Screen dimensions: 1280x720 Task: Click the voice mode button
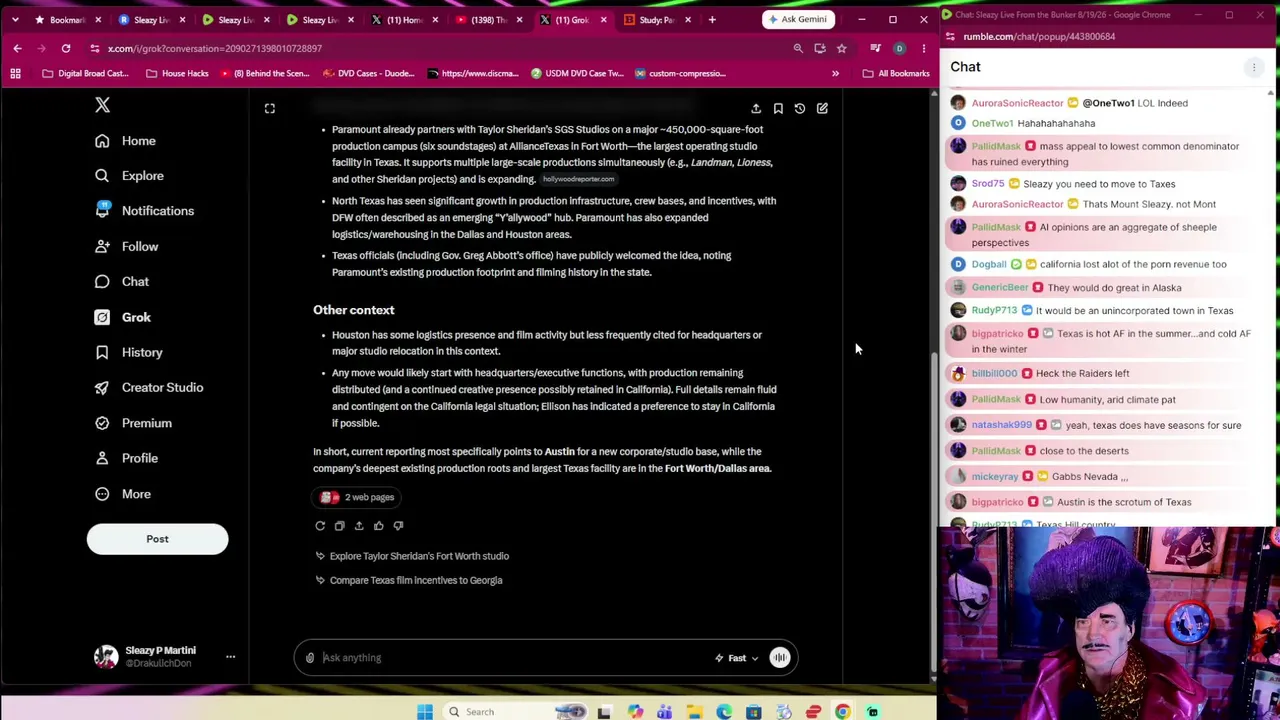coord(780,658)
